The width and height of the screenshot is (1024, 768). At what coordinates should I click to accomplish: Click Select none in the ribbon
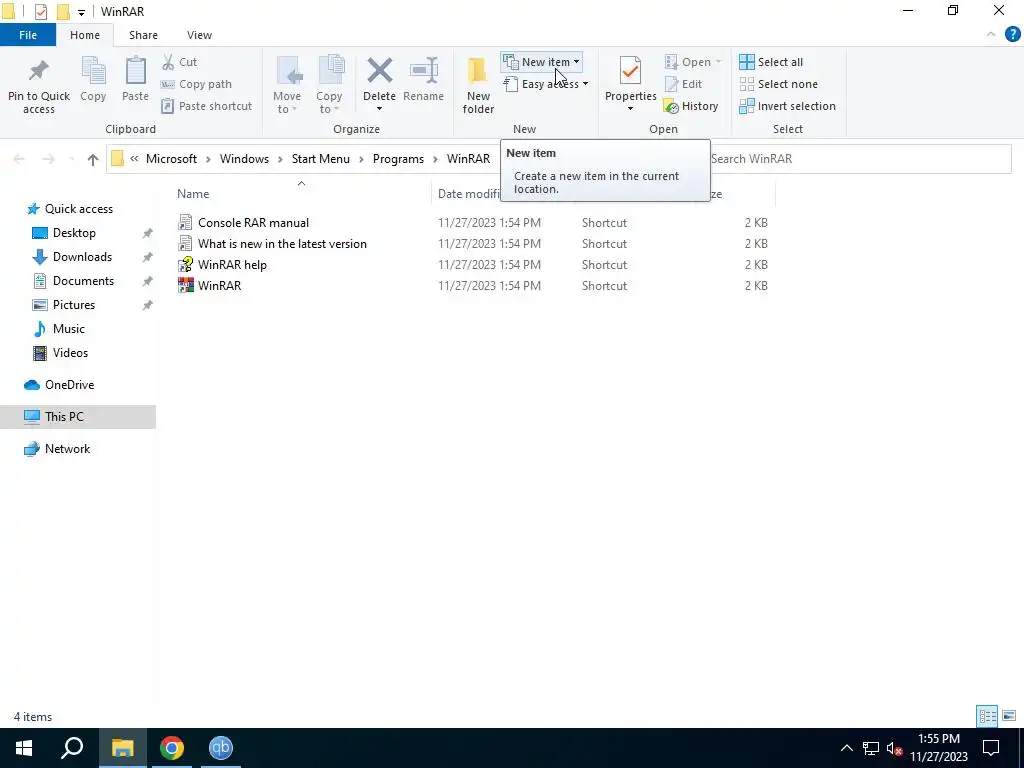coord(778,84)
